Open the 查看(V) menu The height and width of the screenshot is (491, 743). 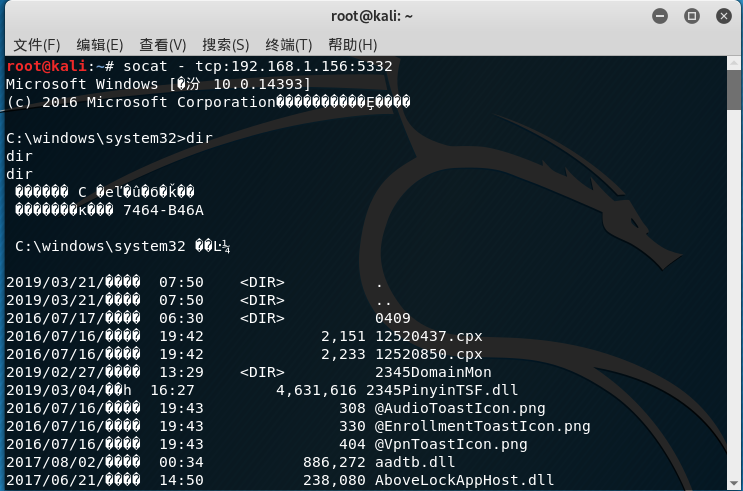[x=163, y=45]
